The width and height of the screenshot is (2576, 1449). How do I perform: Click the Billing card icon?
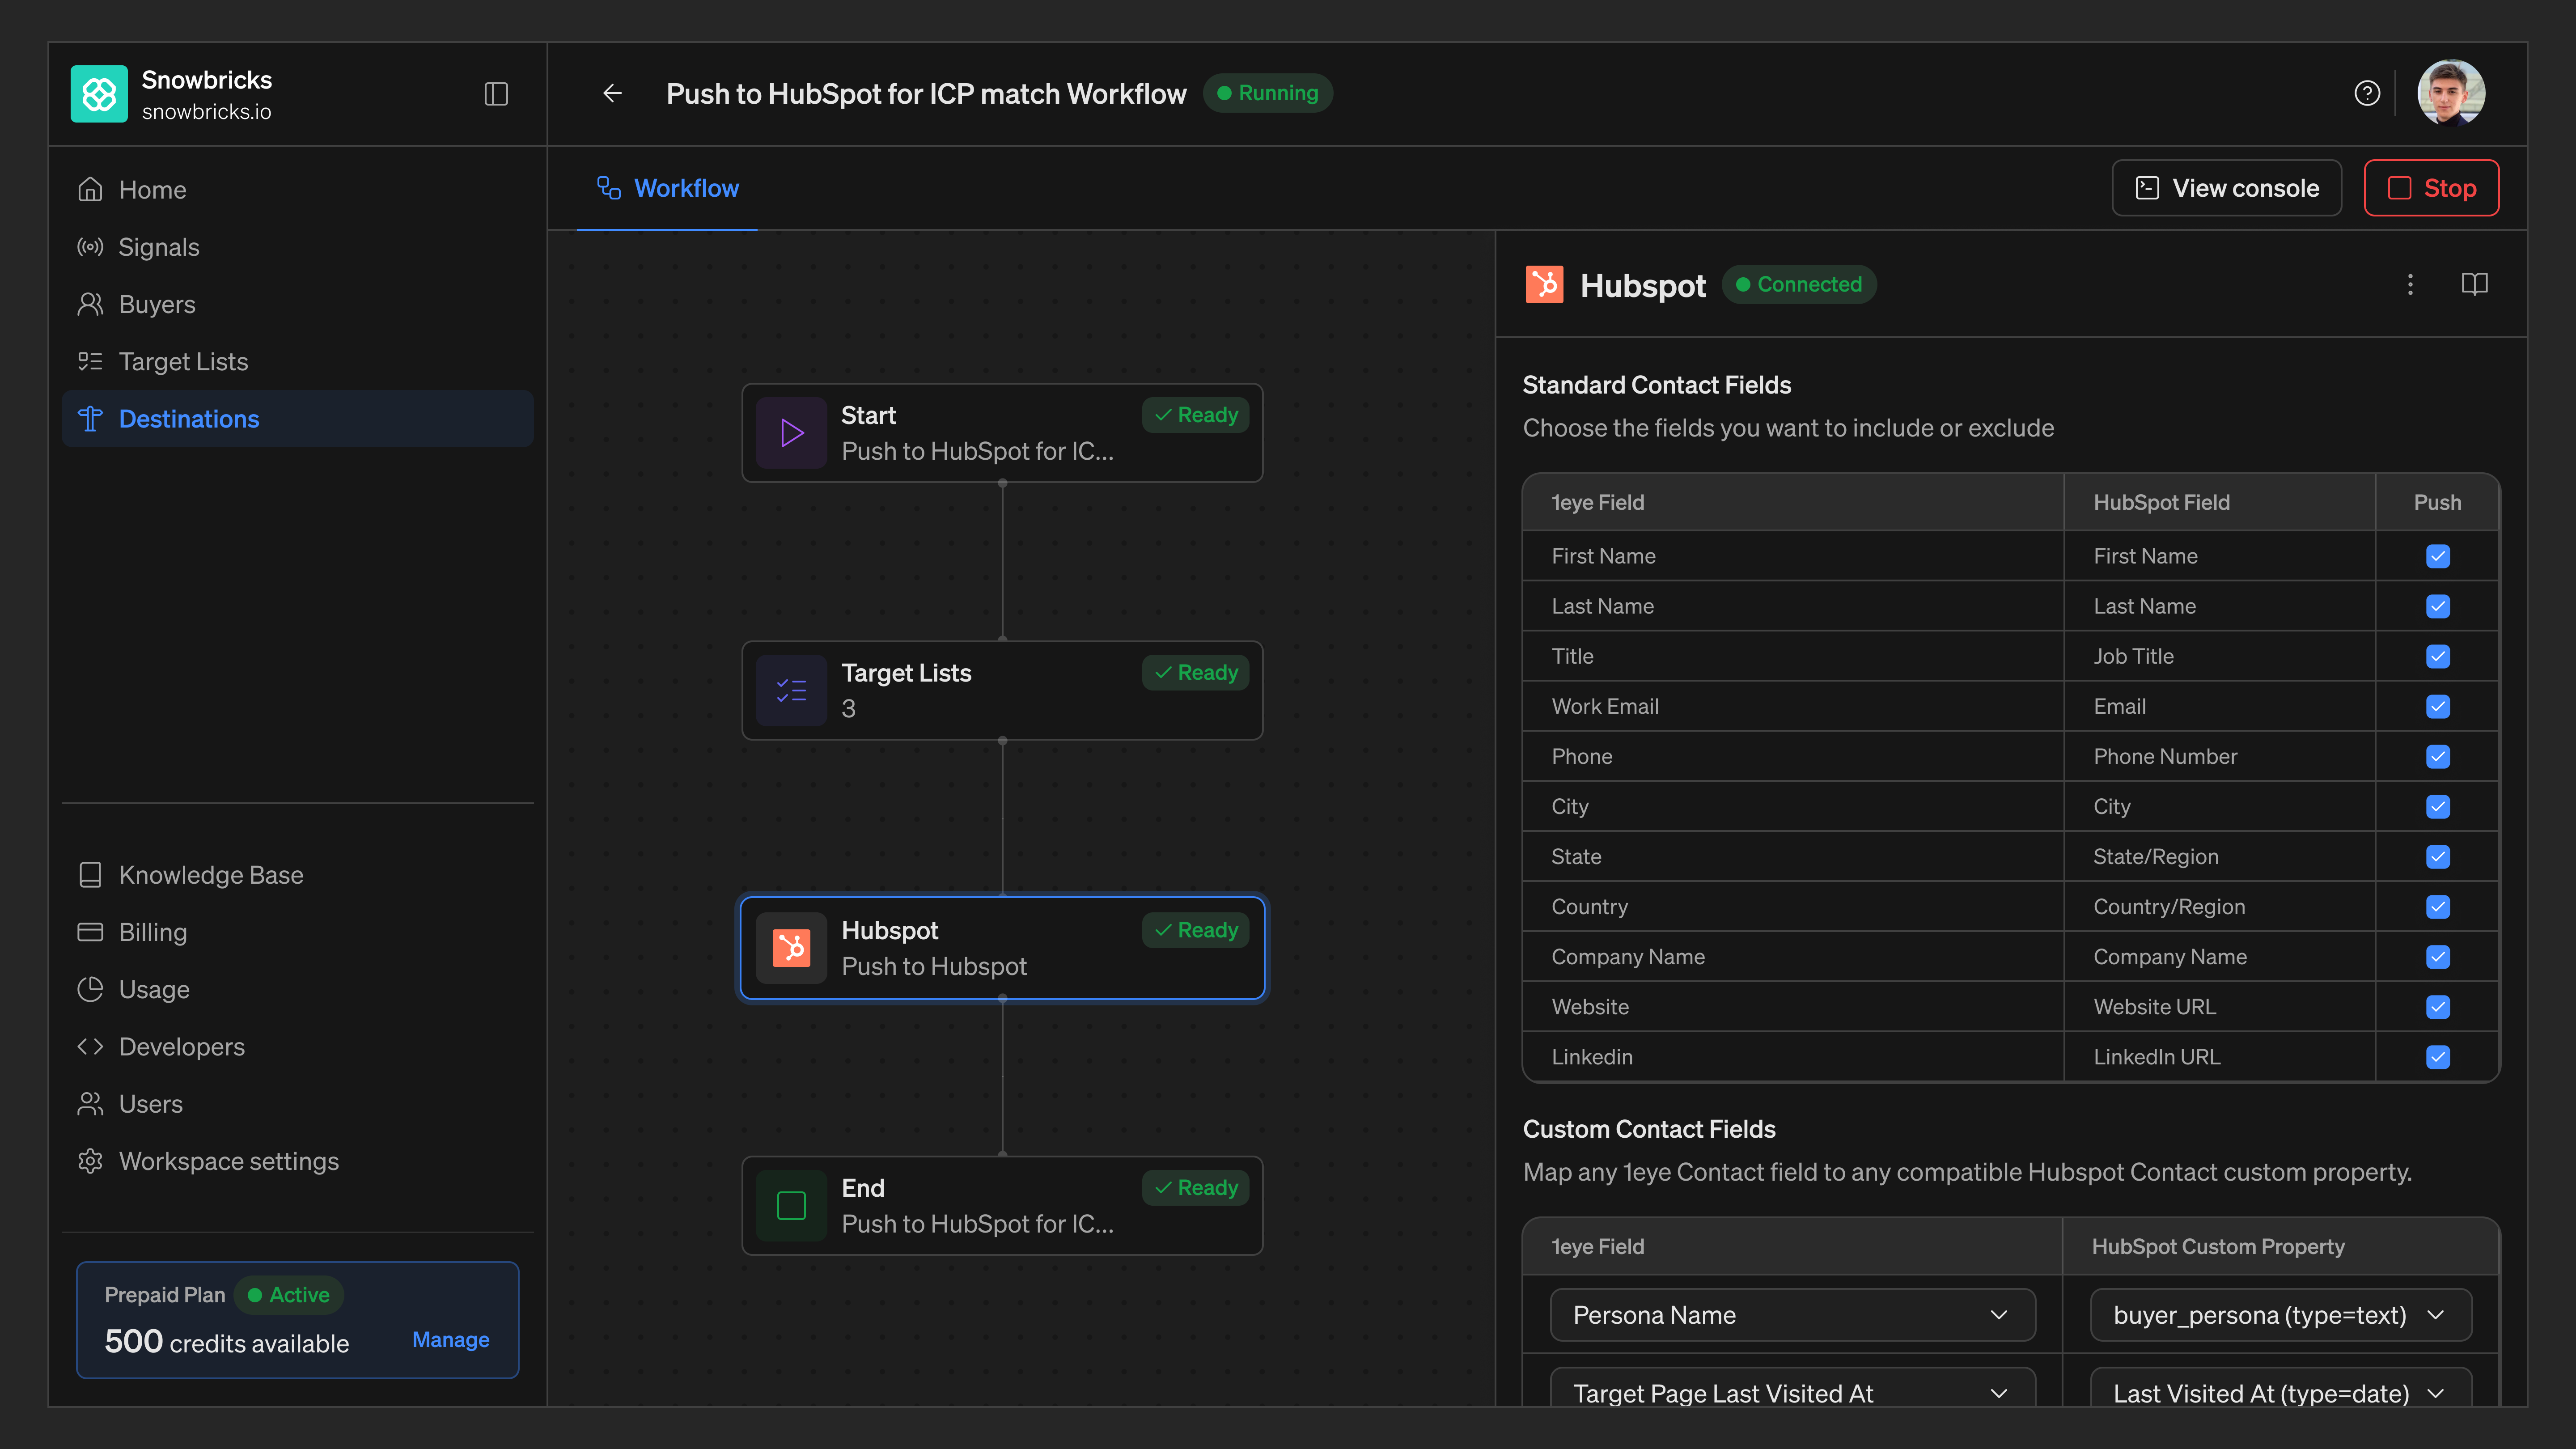[x=90, y=932]
